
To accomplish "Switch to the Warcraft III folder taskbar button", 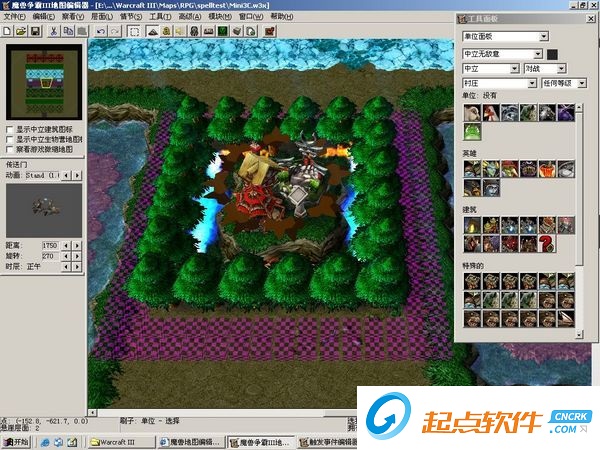I will (x=122, y=442).
